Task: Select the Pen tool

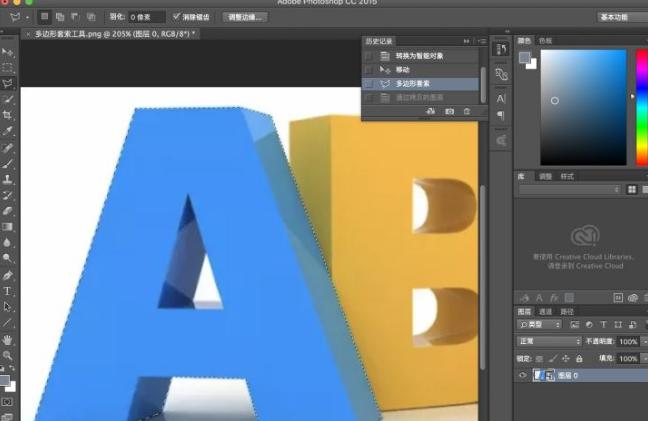Action: coord(7,275)
